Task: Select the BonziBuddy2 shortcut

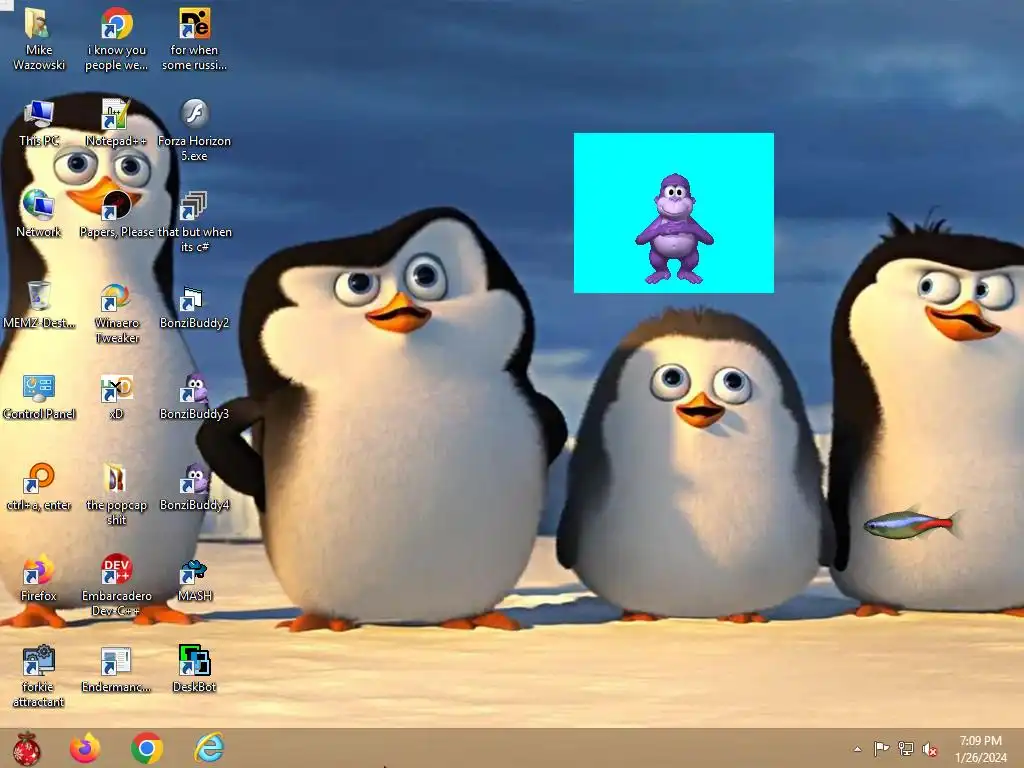Action: click(192, 298)
